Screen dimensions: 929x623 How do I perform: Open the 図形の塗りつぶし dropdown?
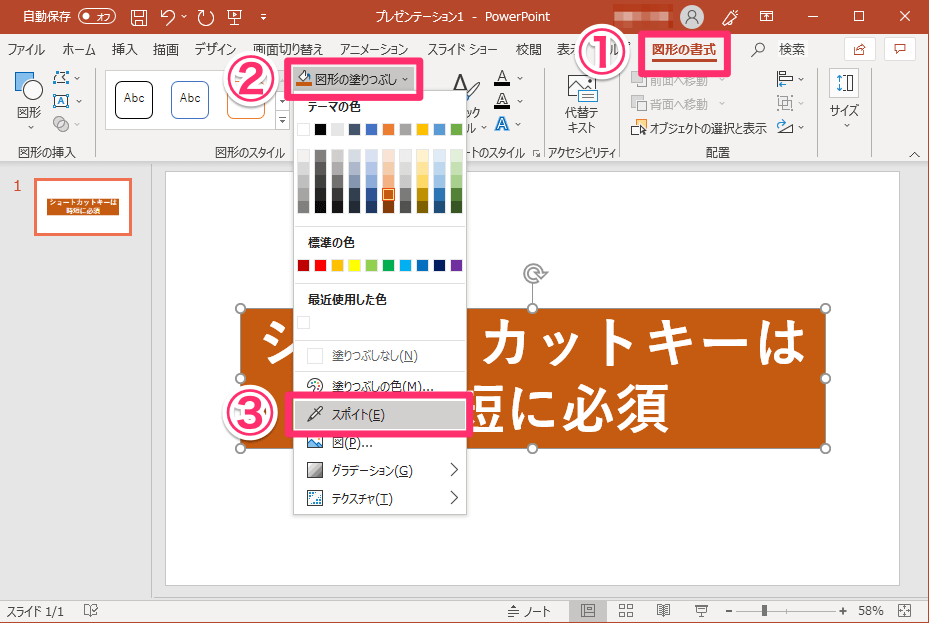(x=353, y=79)
